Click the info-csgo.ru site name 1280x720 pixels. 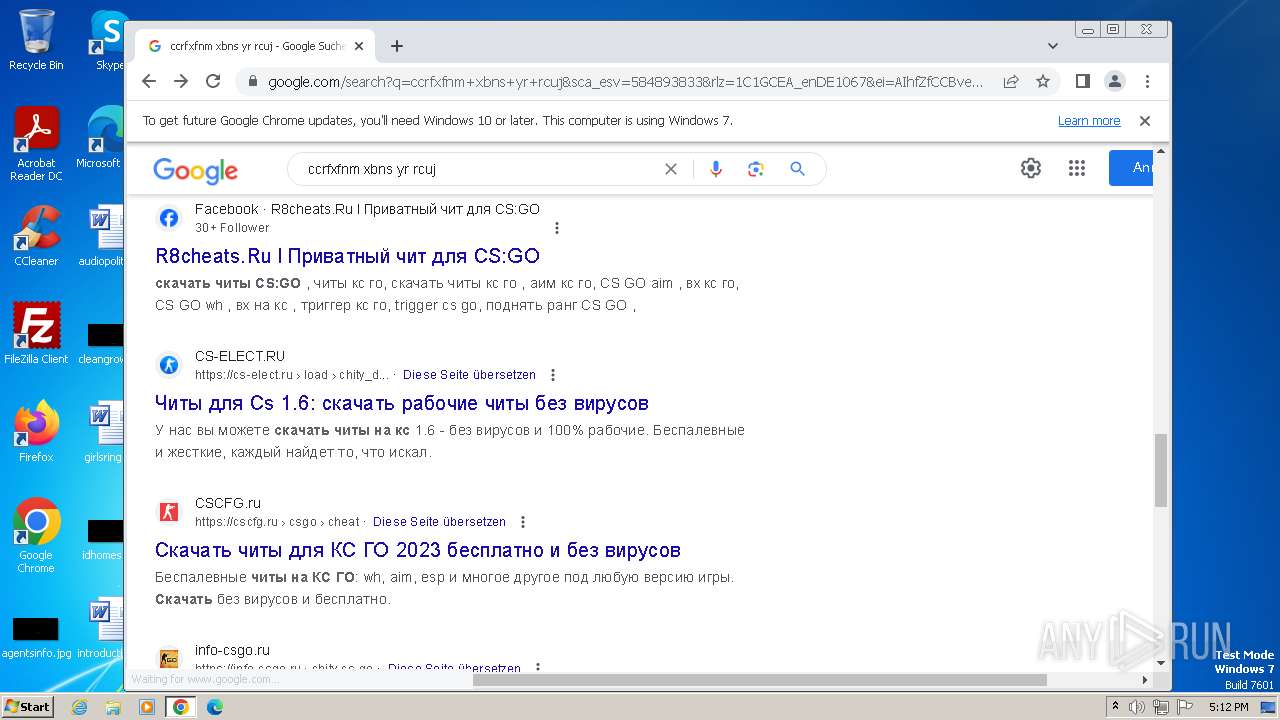[232, 650]
